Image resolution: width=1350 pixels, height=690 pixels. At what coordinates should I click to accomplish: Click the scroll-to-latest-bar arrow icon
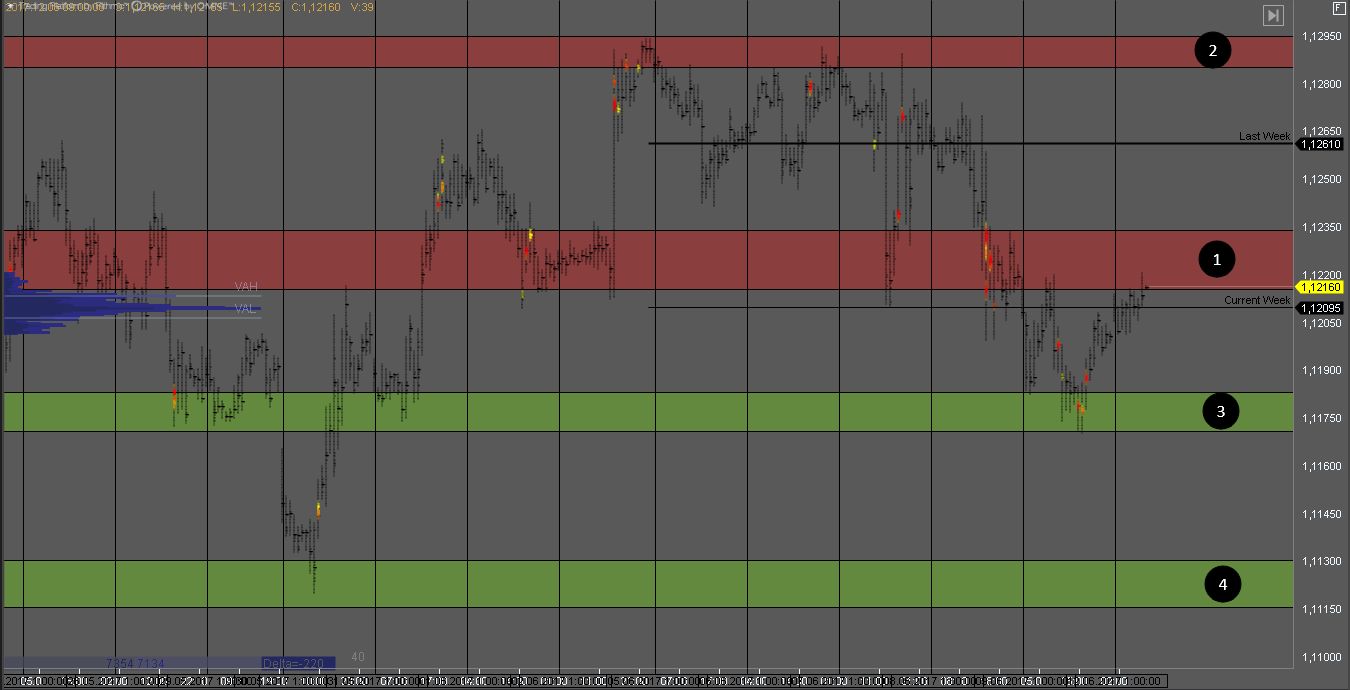pyautogui.click(x=1273, y=15)
